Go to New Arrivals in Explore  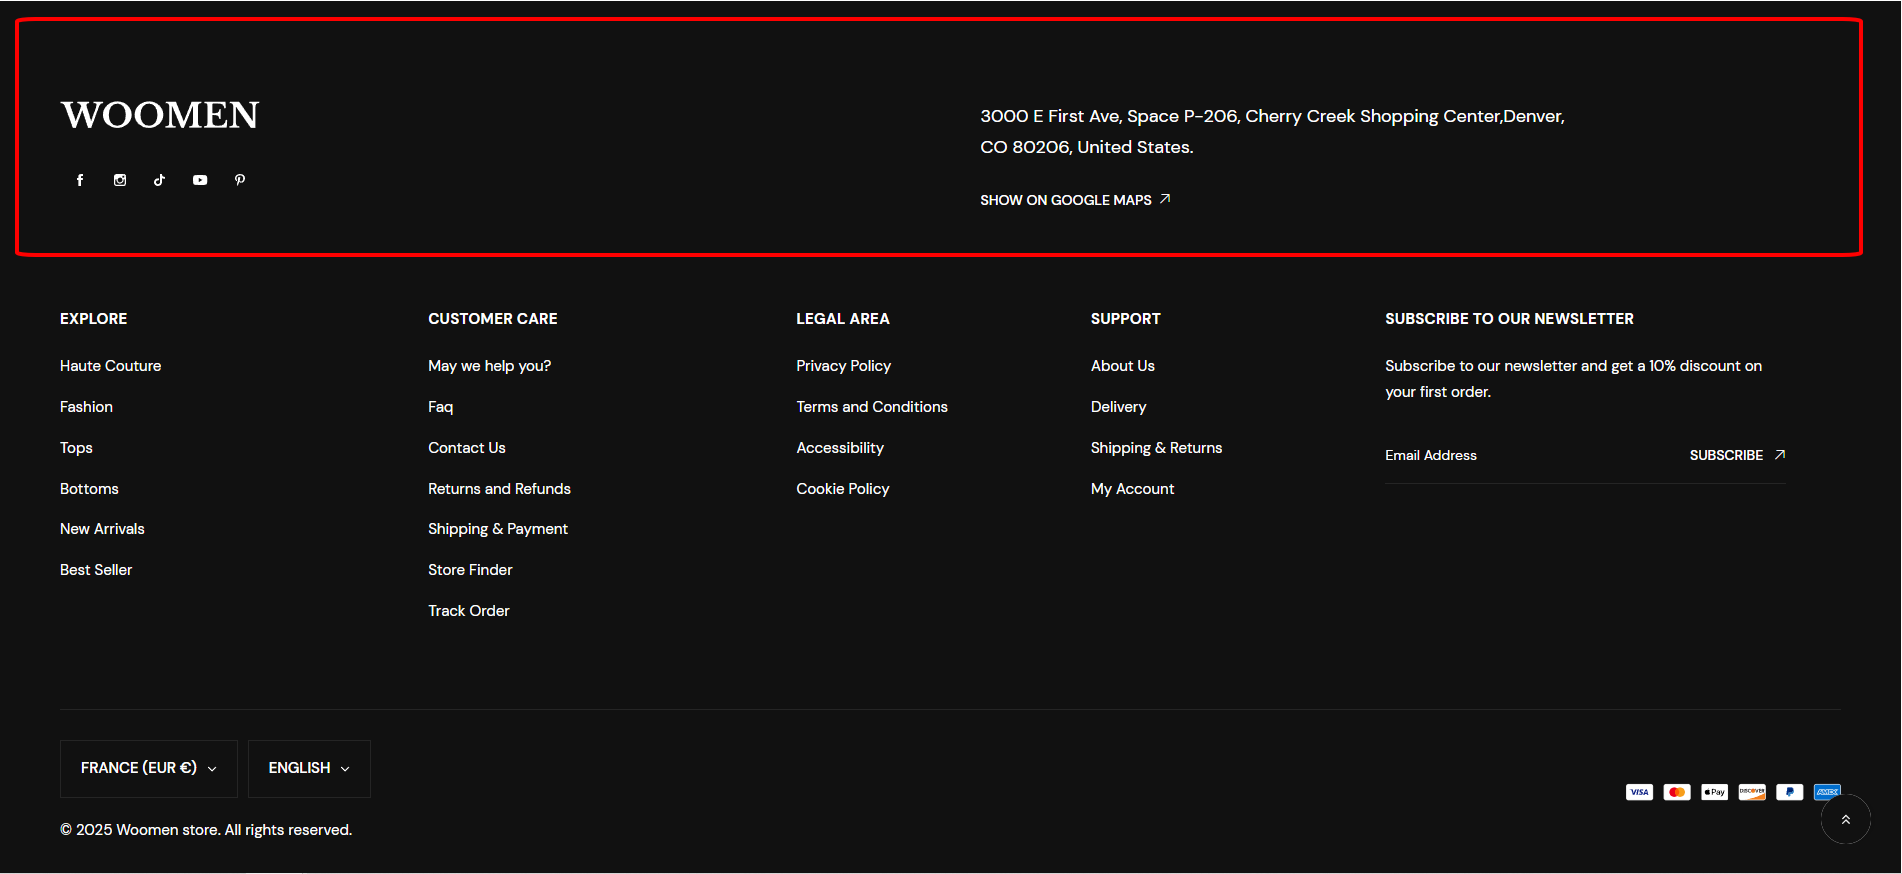pos(102,529)
